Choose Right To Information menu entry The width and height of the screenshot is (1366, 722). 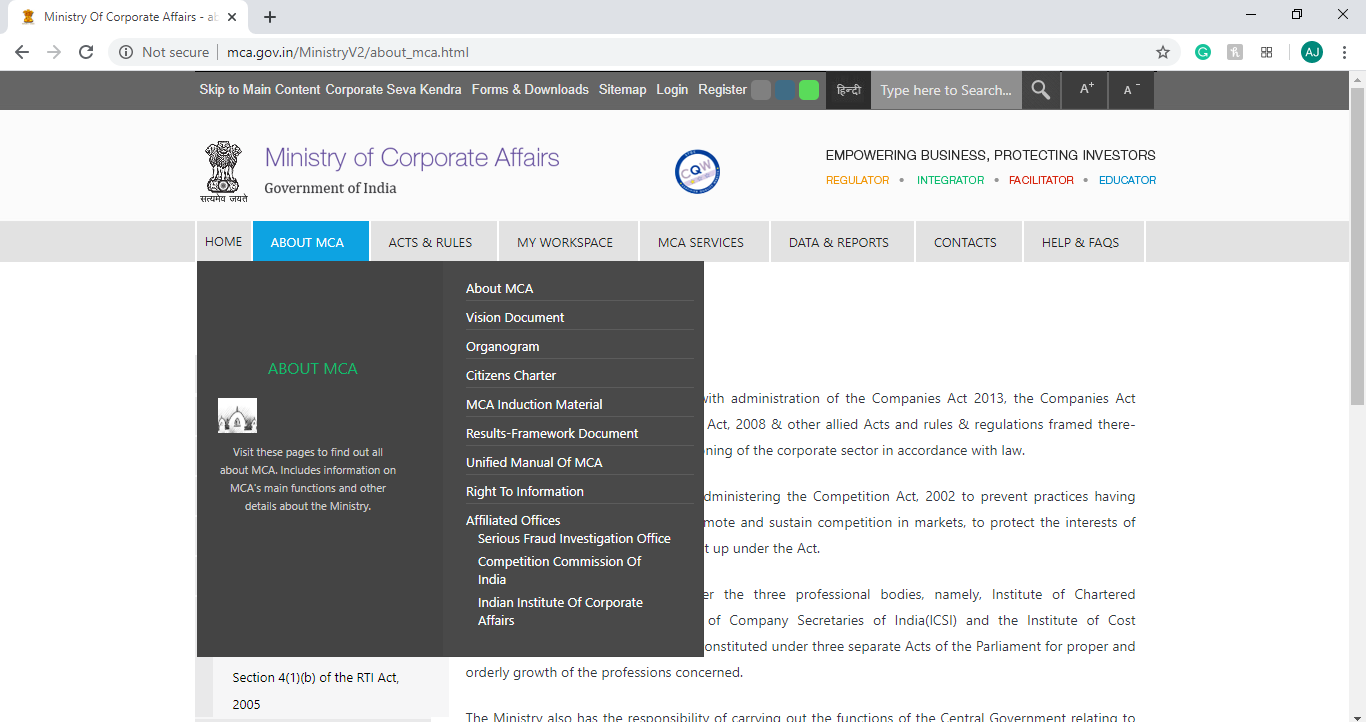click(525, 491)
